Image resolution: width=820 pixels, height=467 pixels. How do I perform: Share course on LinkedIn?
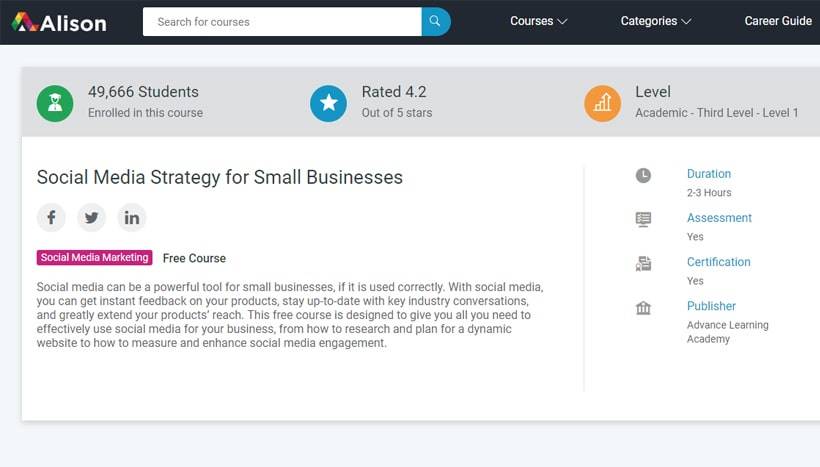132,217
